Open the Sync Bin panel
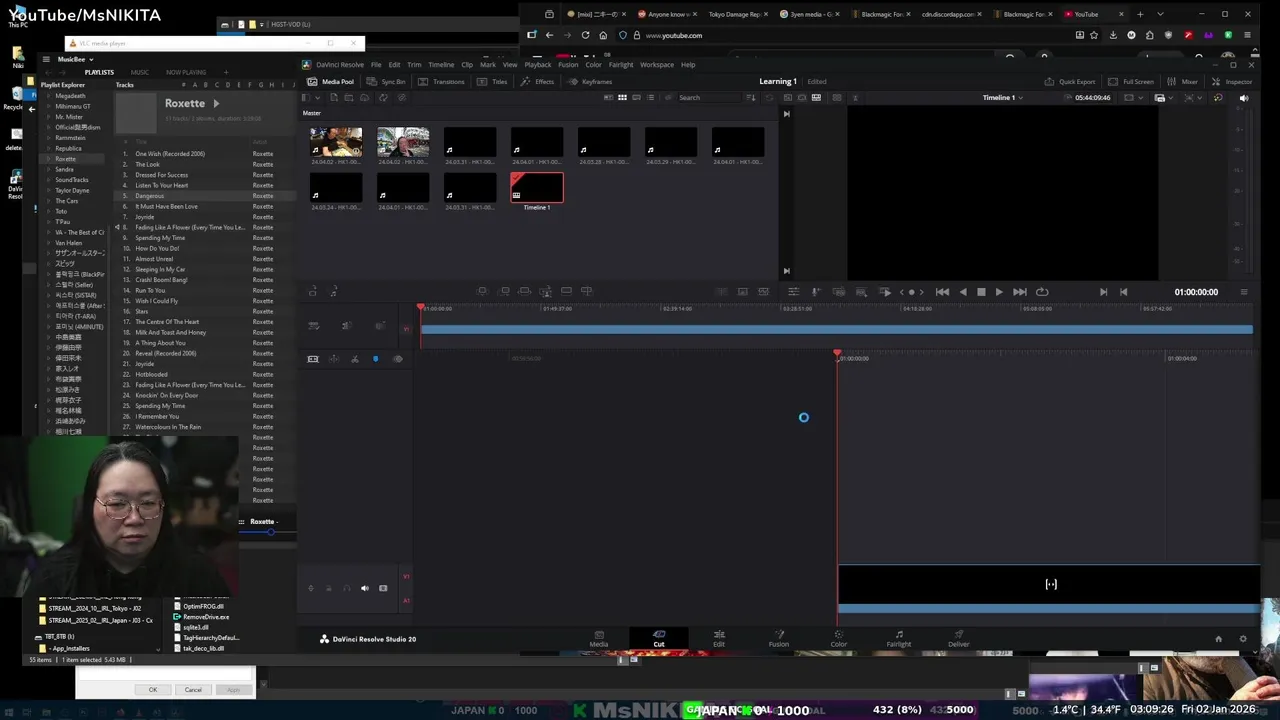1280x720 pixels. 386,82
